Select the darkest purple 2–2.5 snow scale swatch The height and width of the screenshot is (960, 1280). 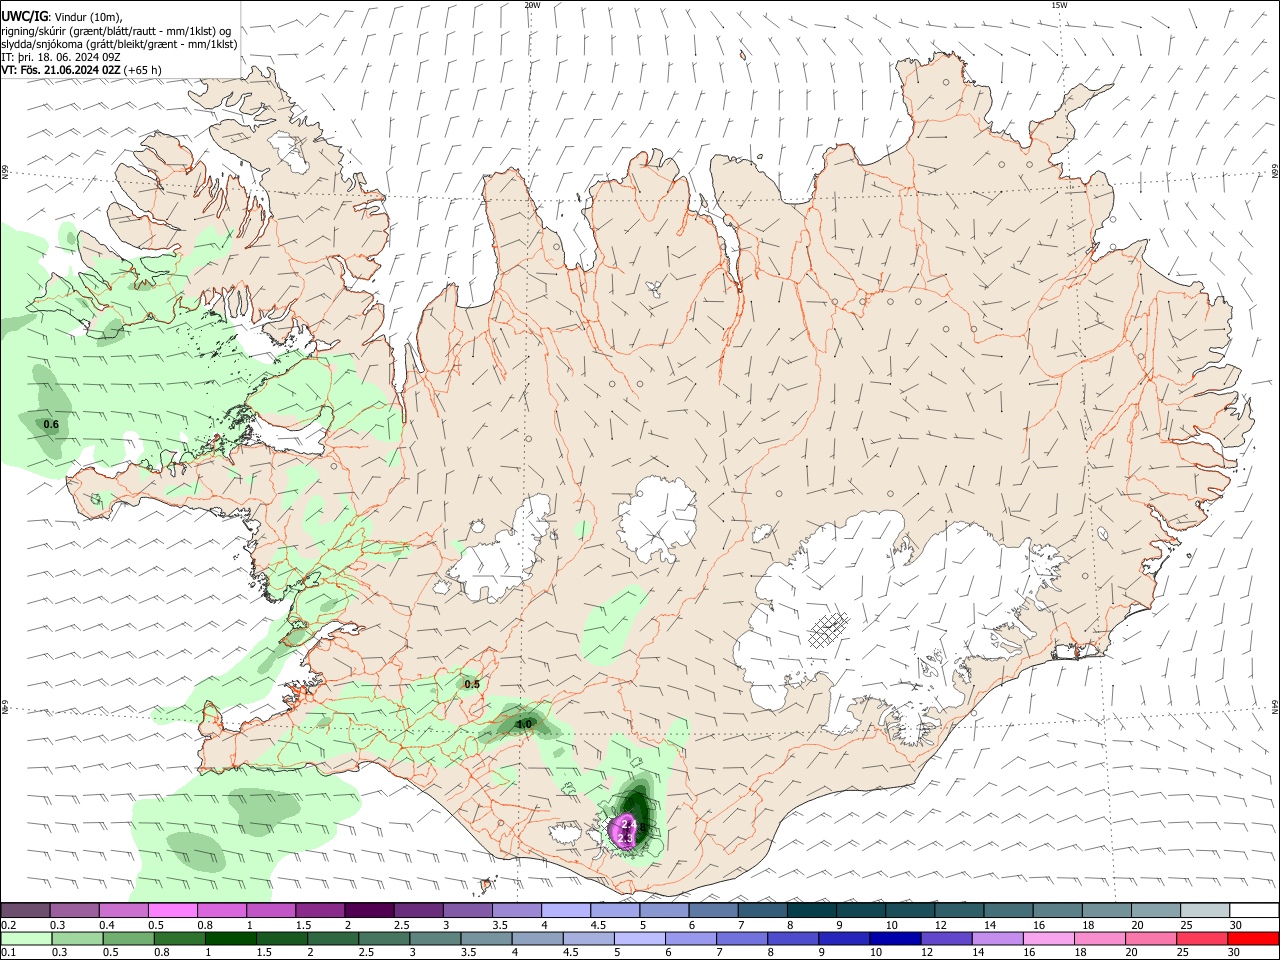(368, 911)
